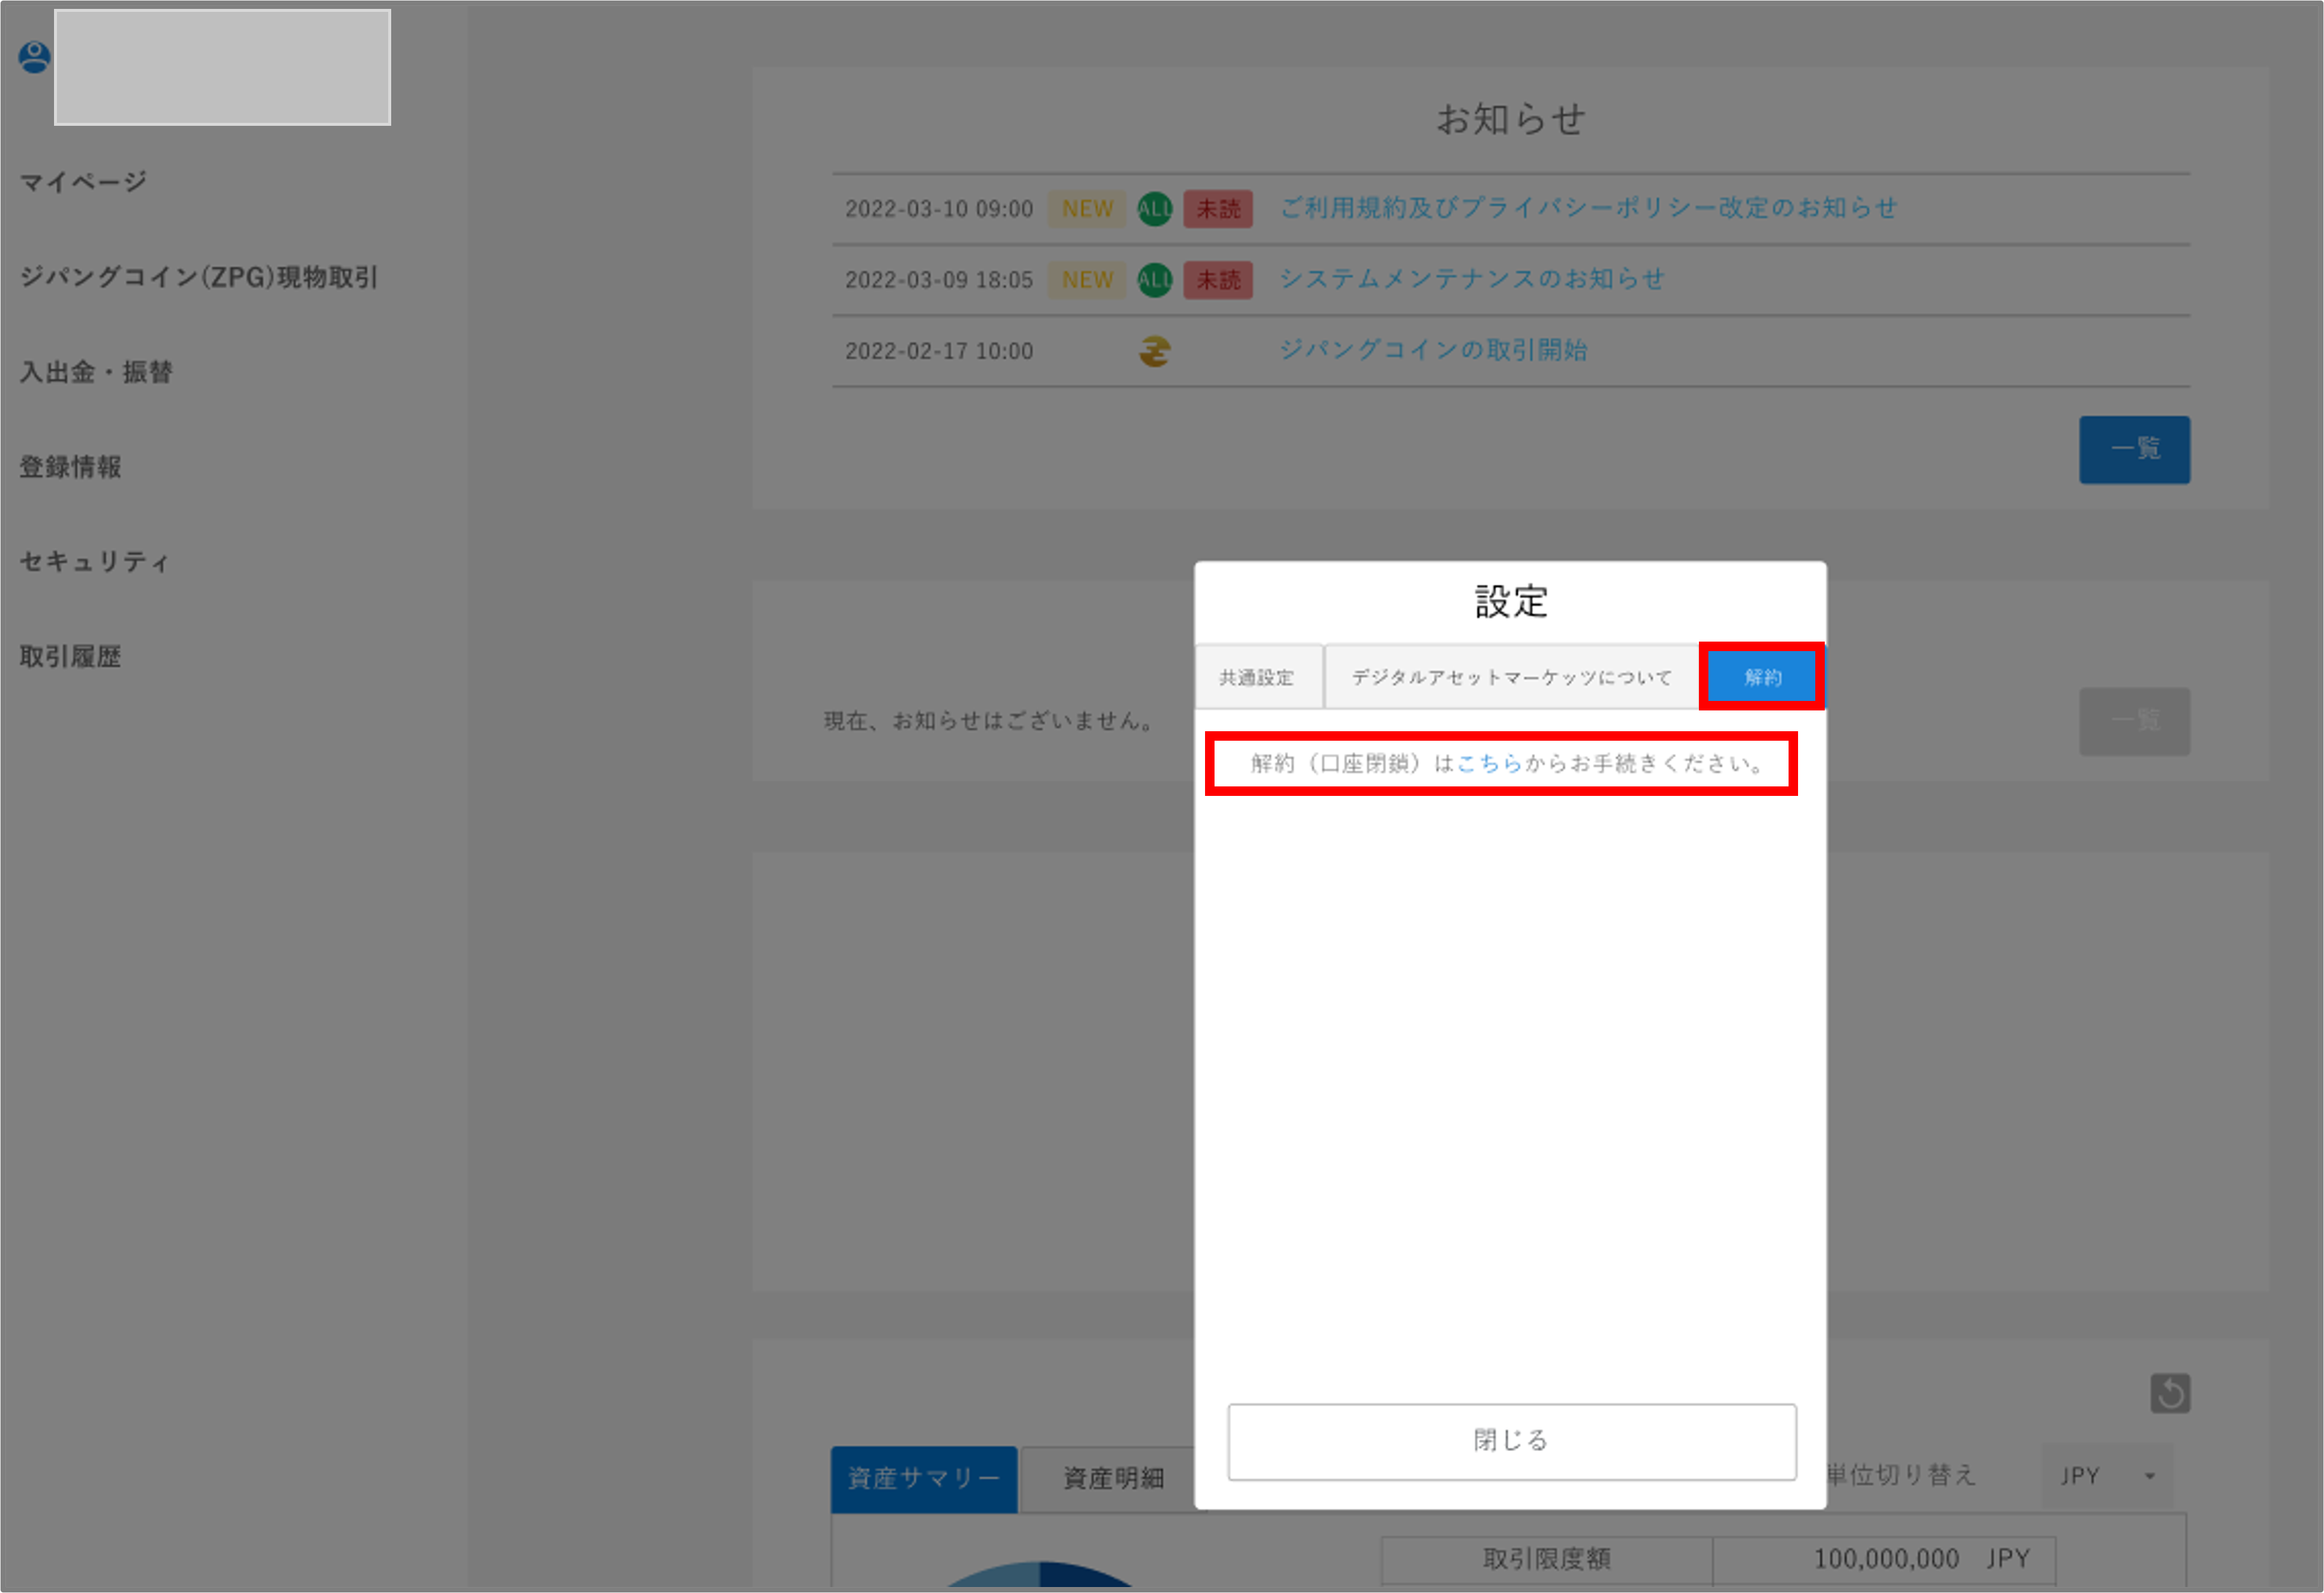This screenshot has width=2324, height=1593.
Task: Click the 未読 badge on the 2022-03-09 notice
Action: [x=1218, y=280]
